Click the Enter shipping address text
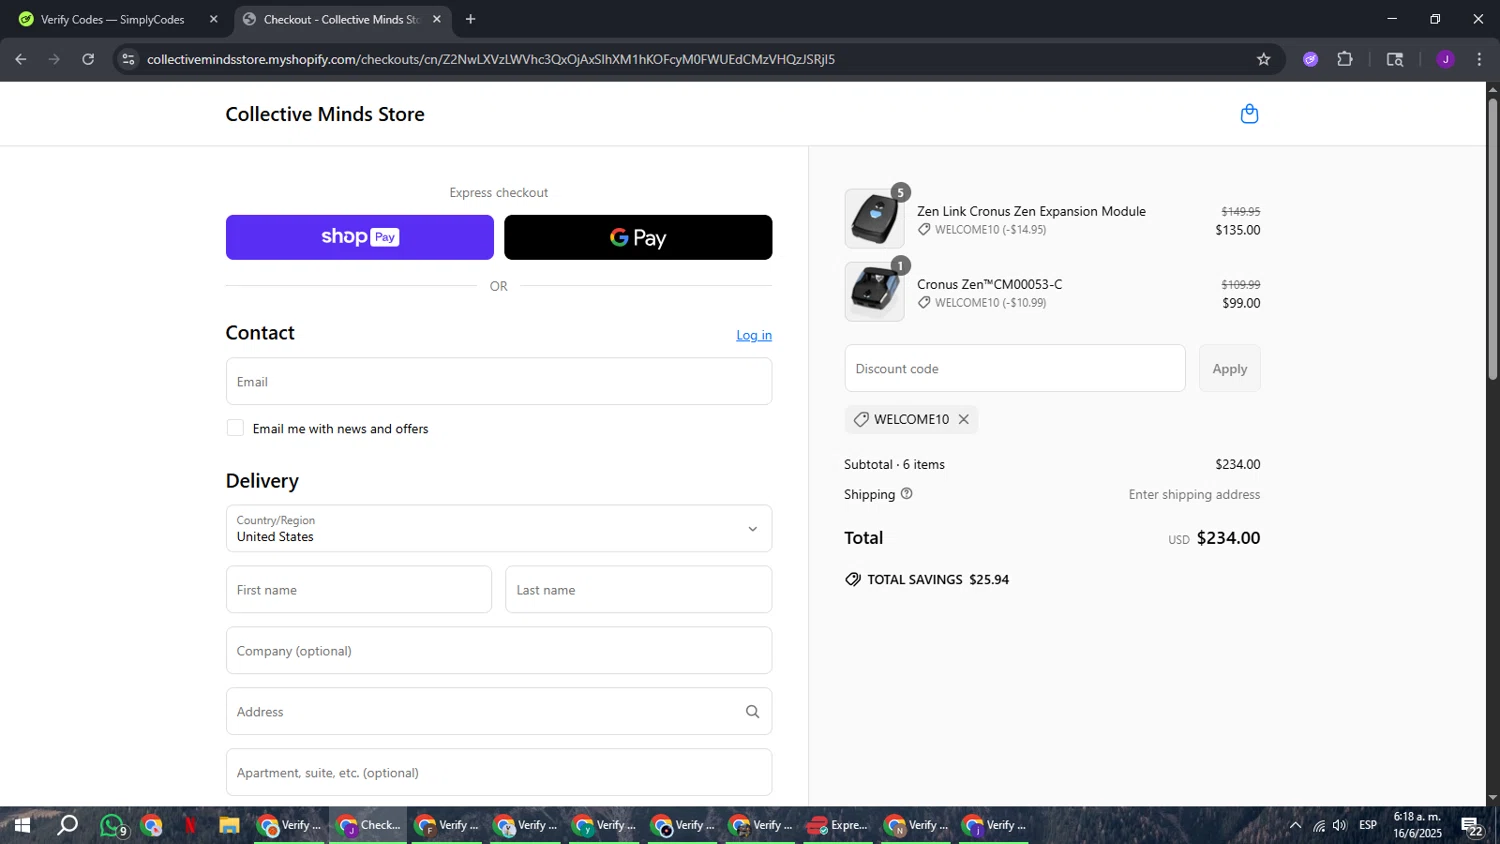Screen dimensions: 1500x844 pos(1194,494)
